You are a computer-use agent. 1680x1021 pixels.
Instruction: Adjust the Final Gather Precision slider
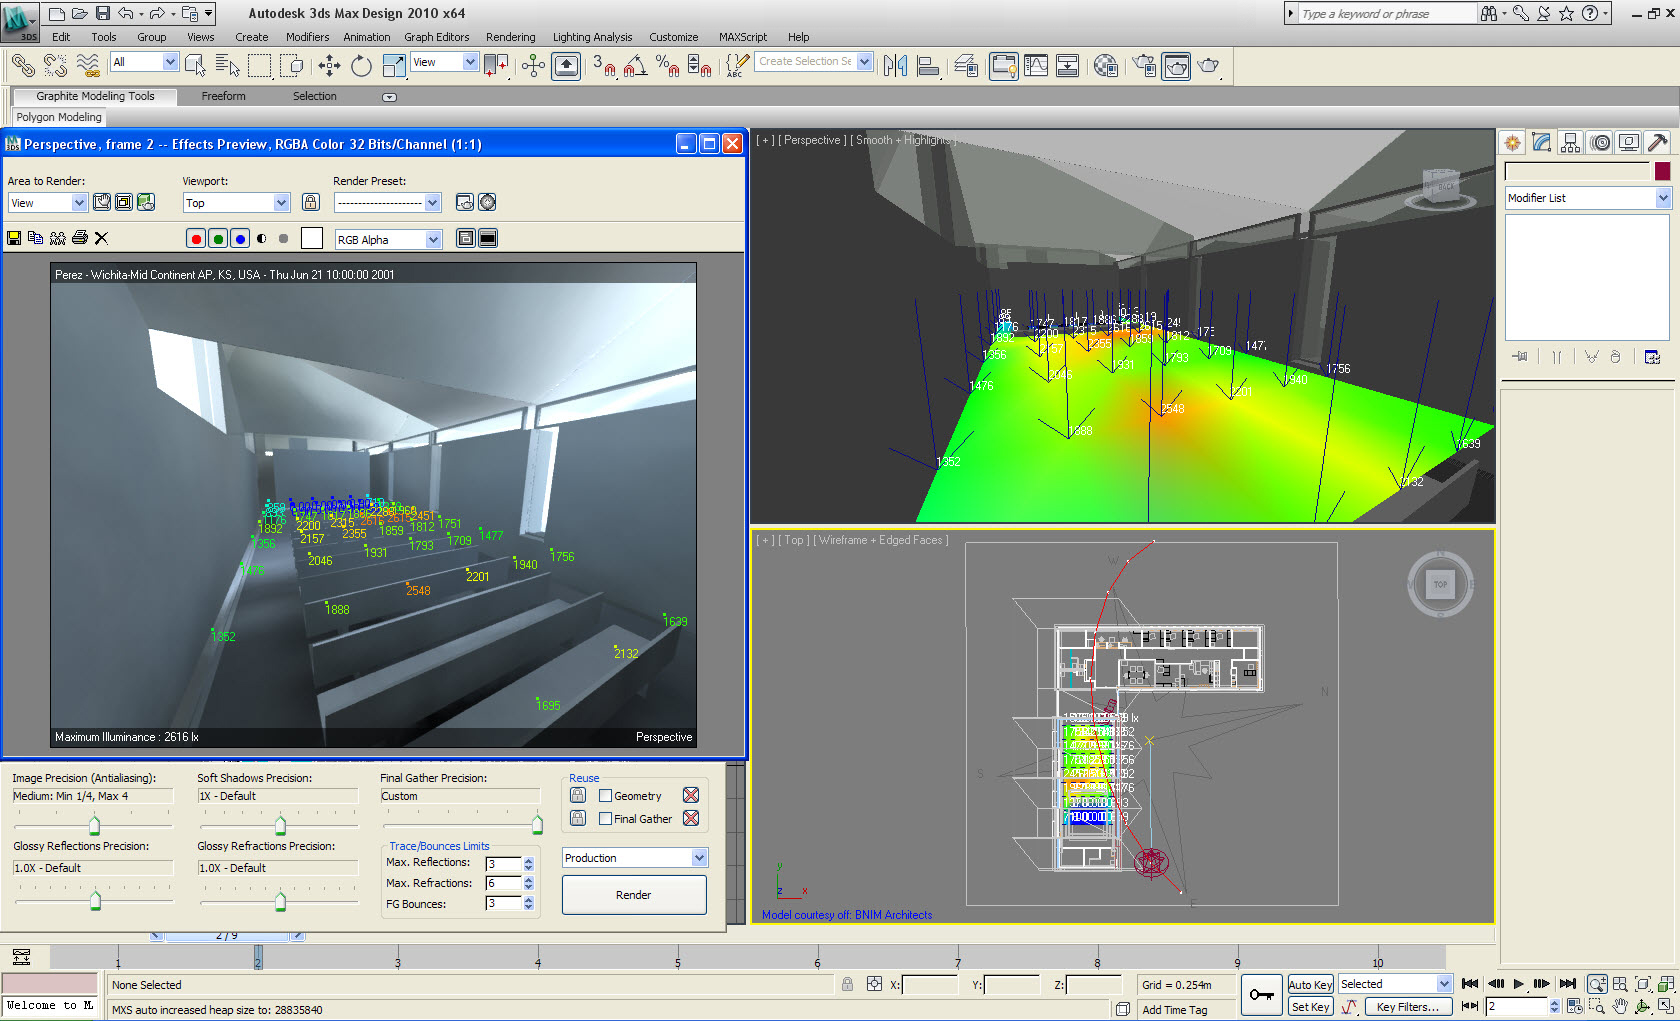coord(537,825)
